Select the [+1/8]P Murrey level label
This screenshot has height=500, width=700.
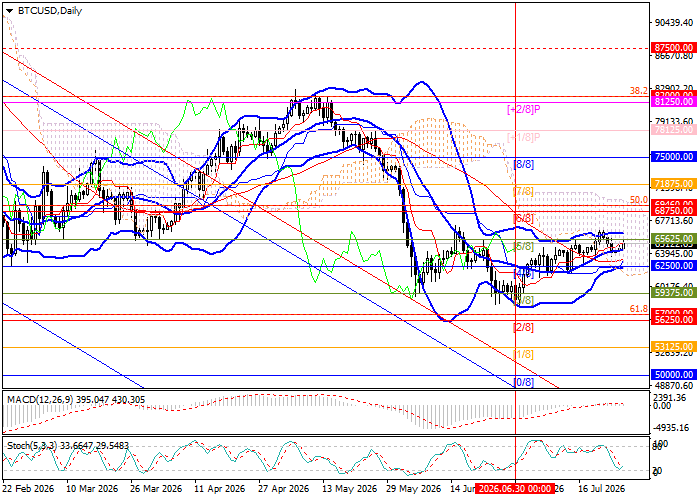(524, 137)
